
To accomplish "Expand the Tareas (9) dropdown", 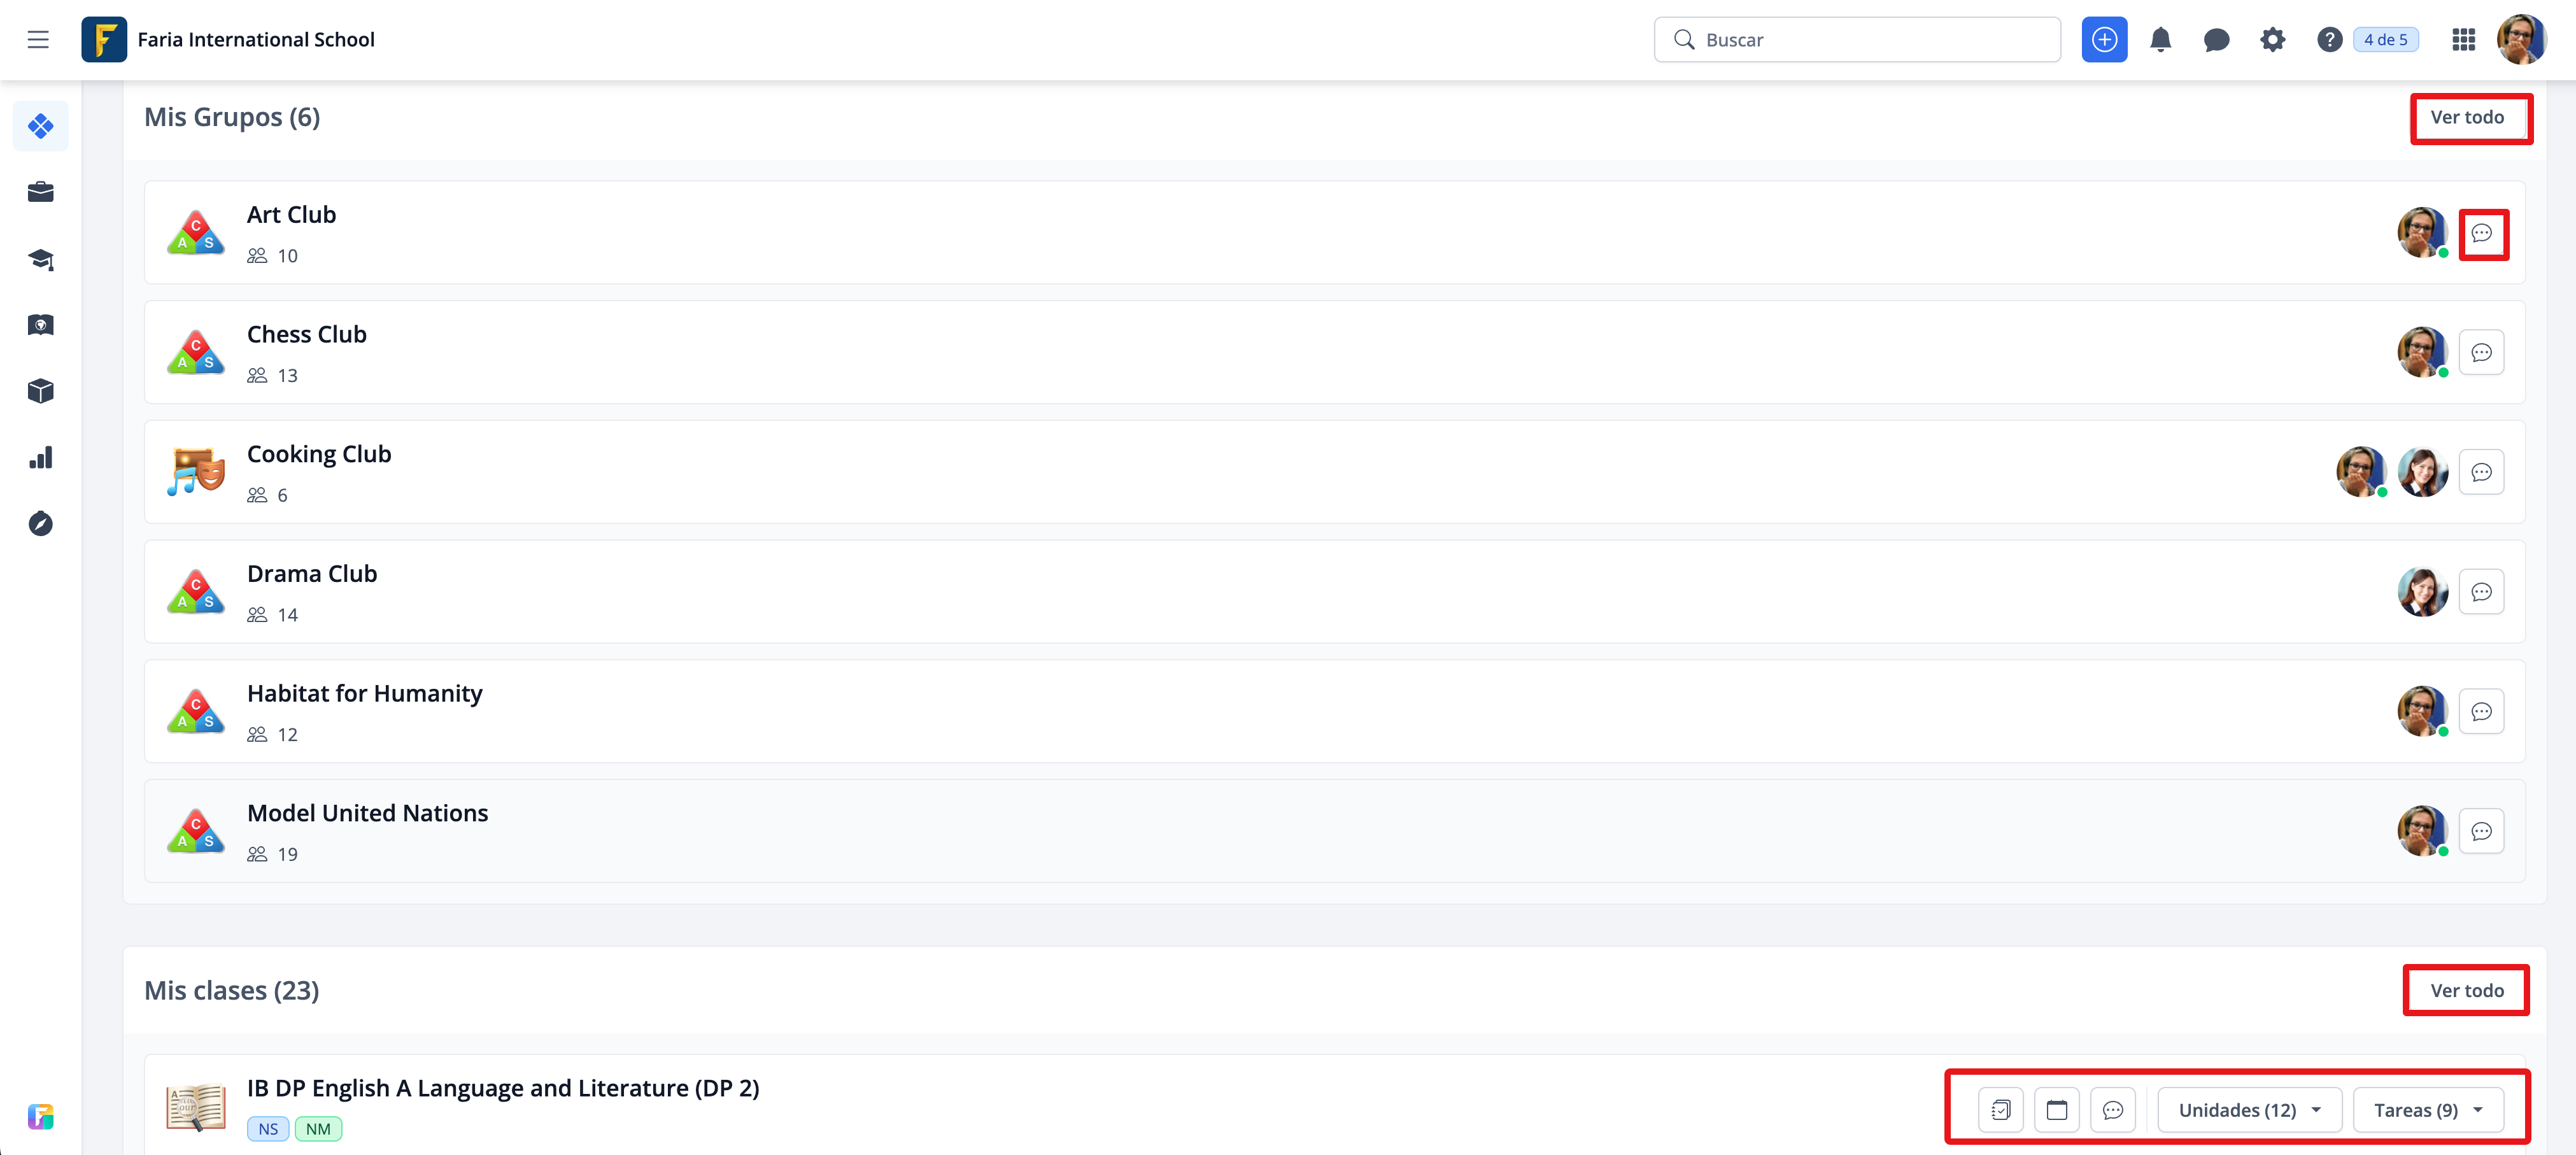I will (2427, 1110).
